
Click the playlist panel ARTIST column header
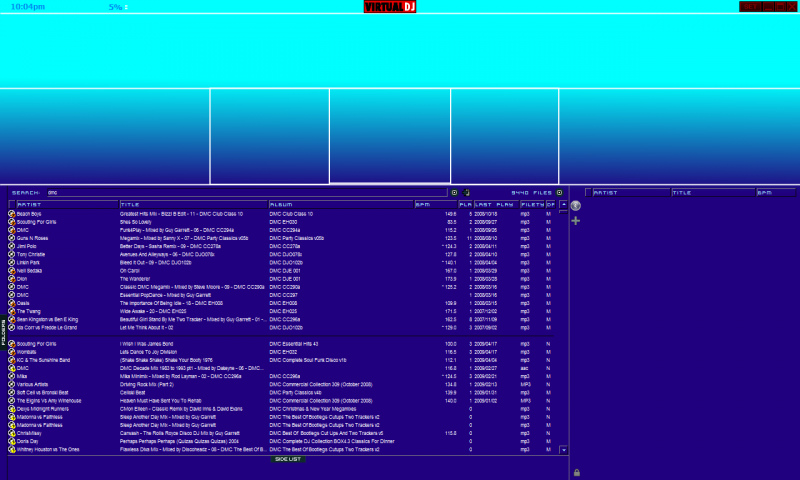coord(631,193)
